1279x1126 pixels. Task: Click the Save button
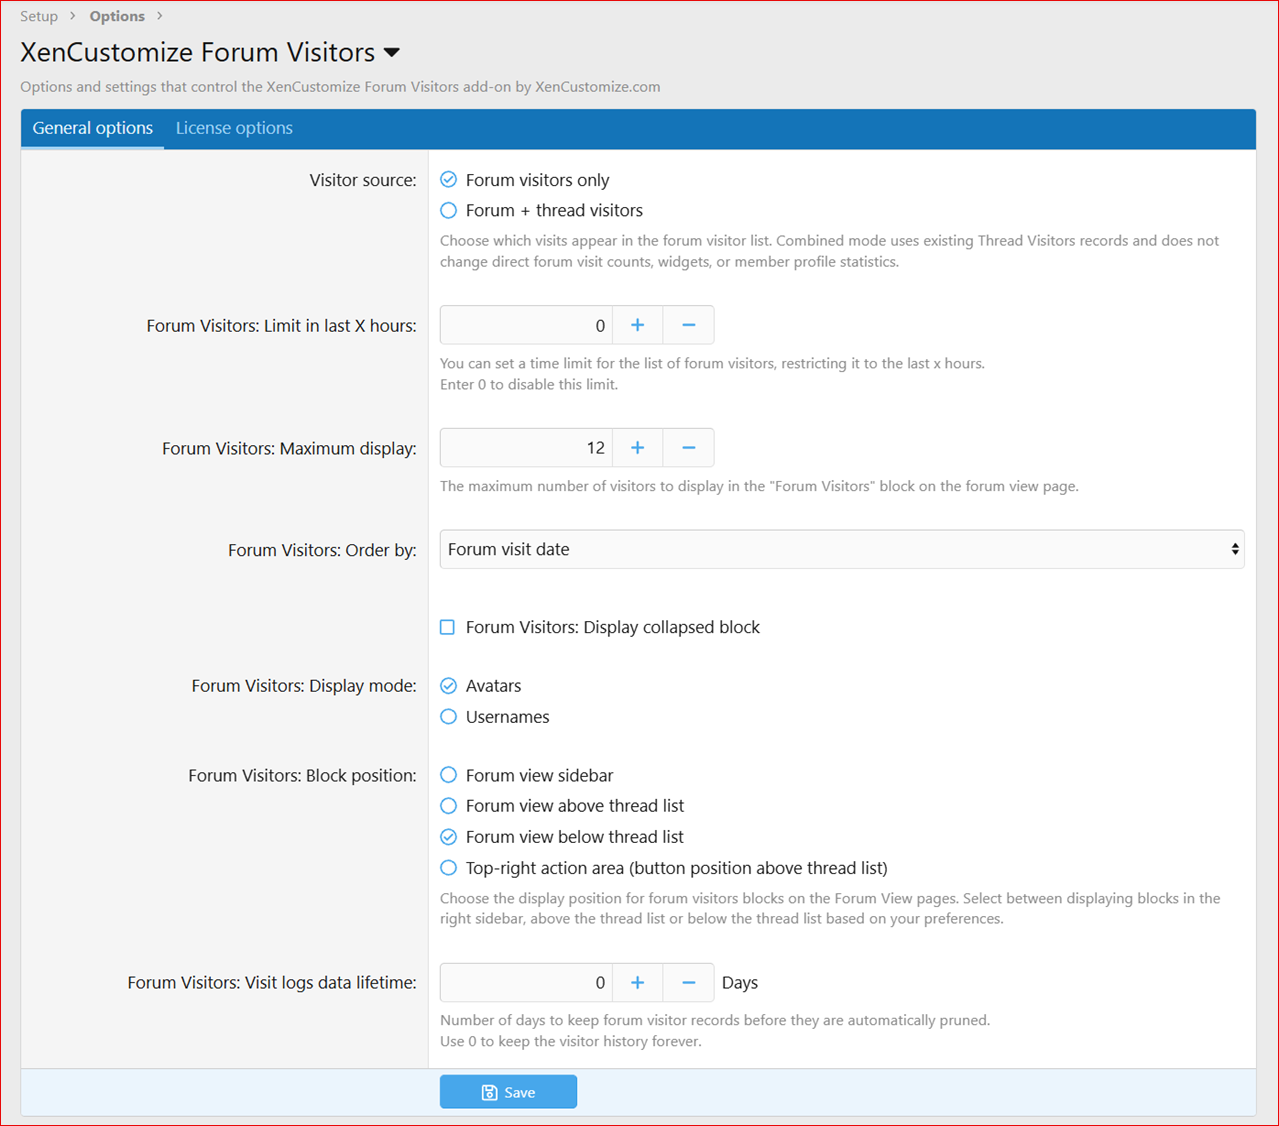tap(508, 1092)
